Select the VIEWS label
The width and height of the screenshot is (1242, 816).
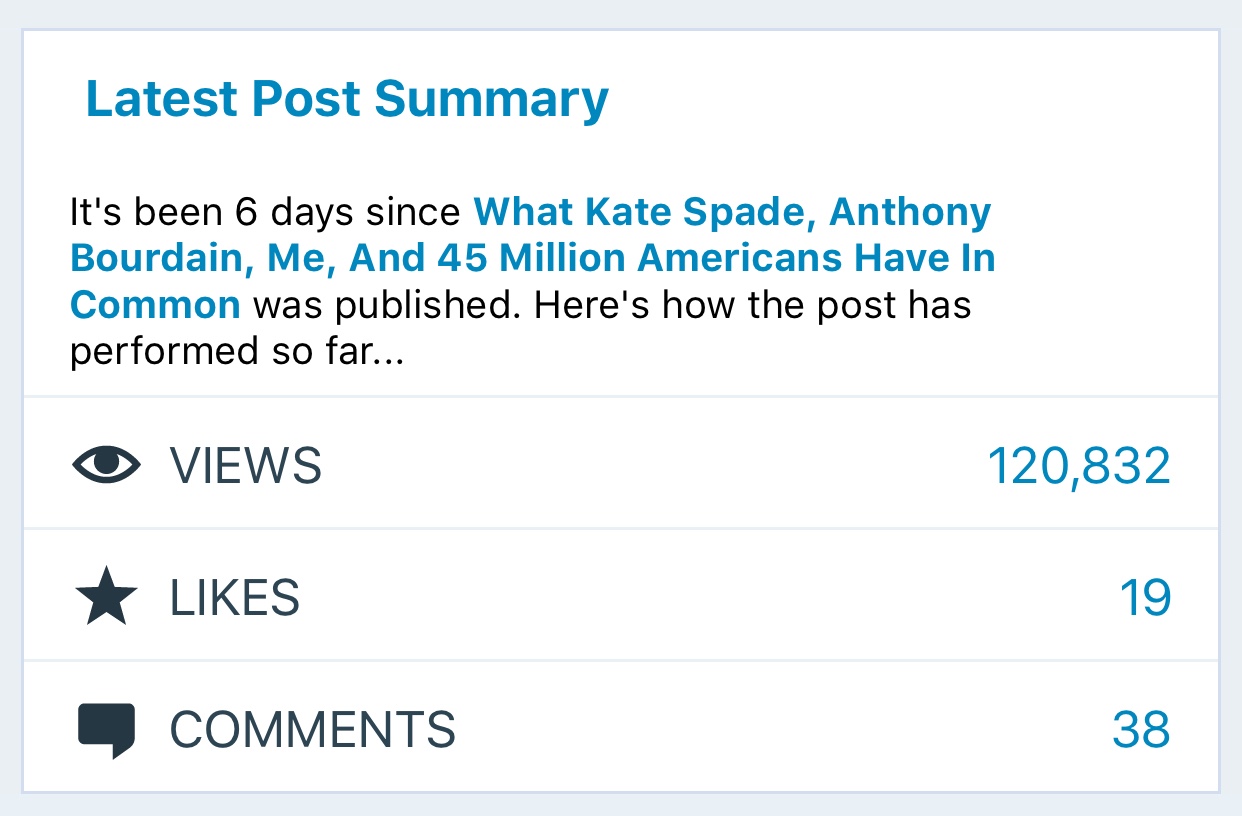point(246,466)
